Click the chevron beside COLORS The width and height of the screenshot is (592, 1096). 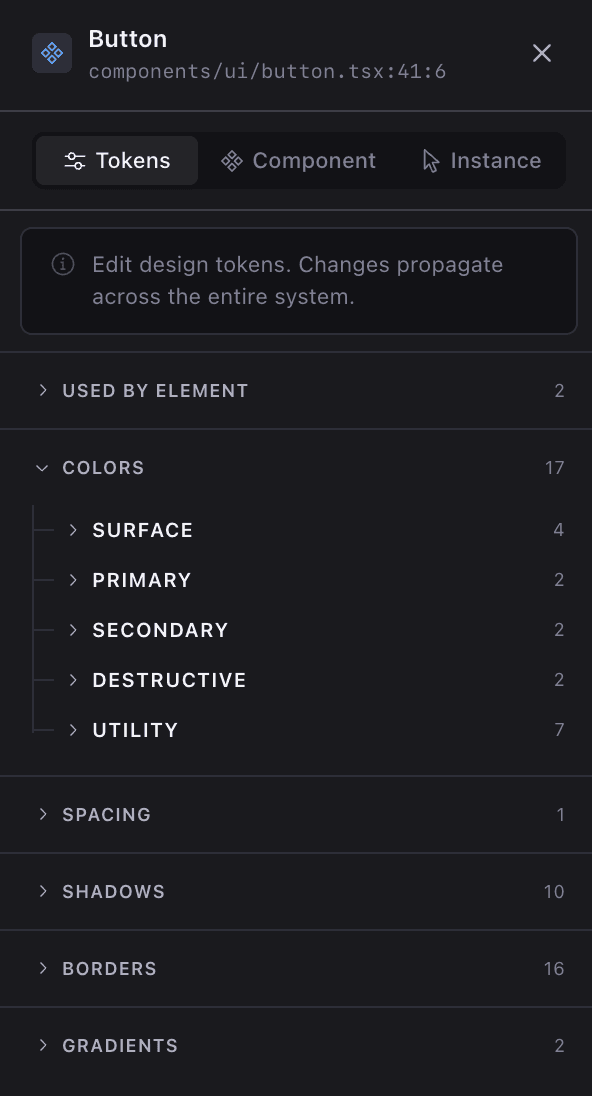pyautogui.click(x=41, y=467)
